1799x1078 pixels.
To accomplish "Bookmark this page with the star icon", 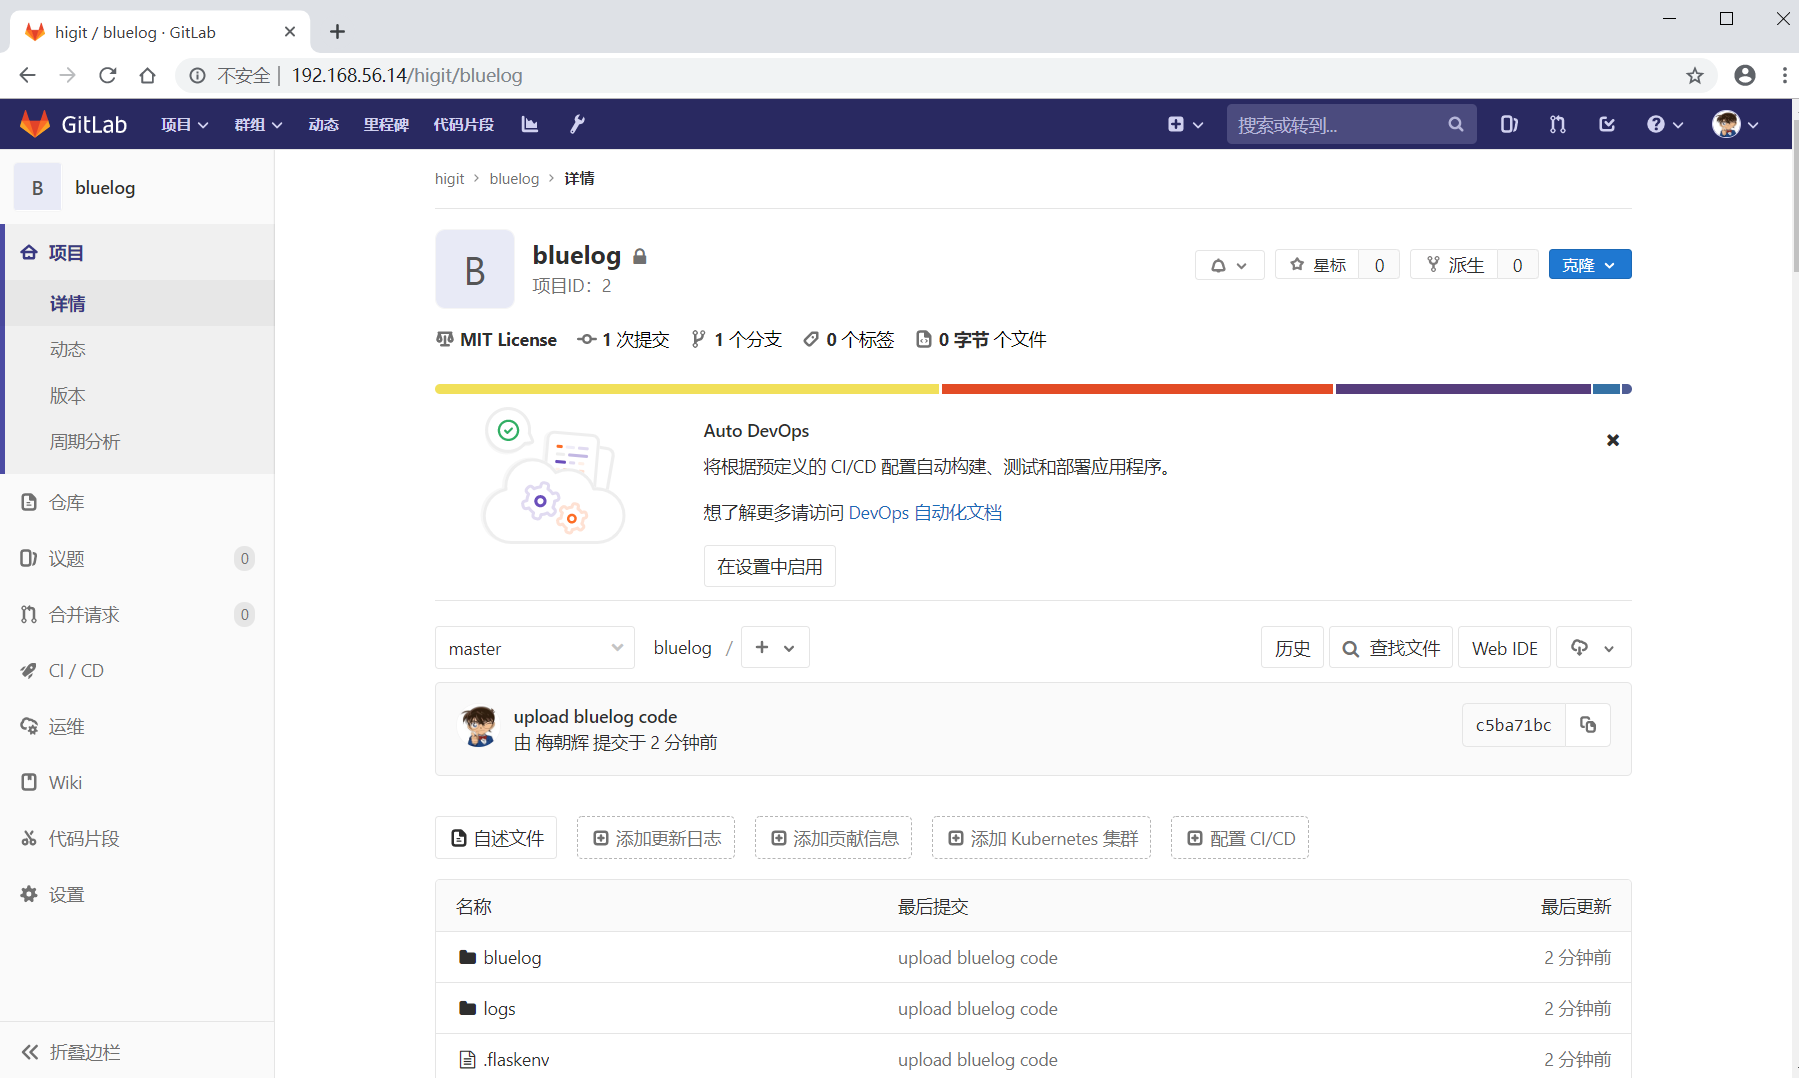I will [1694, 75].
